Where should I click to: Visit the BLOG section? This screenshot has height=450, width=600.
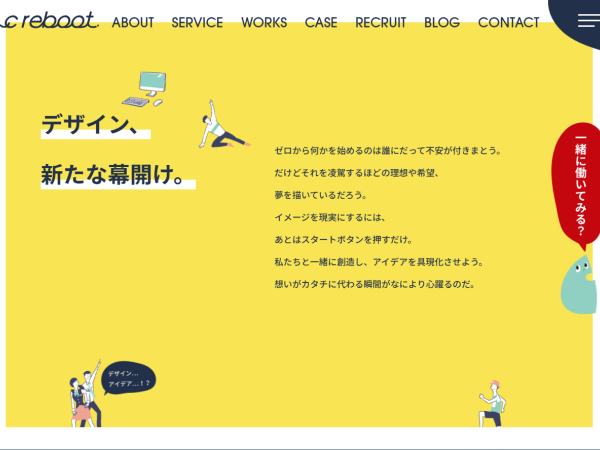pos(442,22)
